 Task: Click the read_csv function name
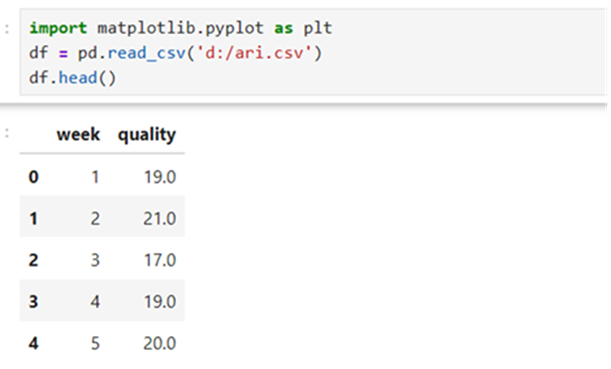click(x=147, y=53)
